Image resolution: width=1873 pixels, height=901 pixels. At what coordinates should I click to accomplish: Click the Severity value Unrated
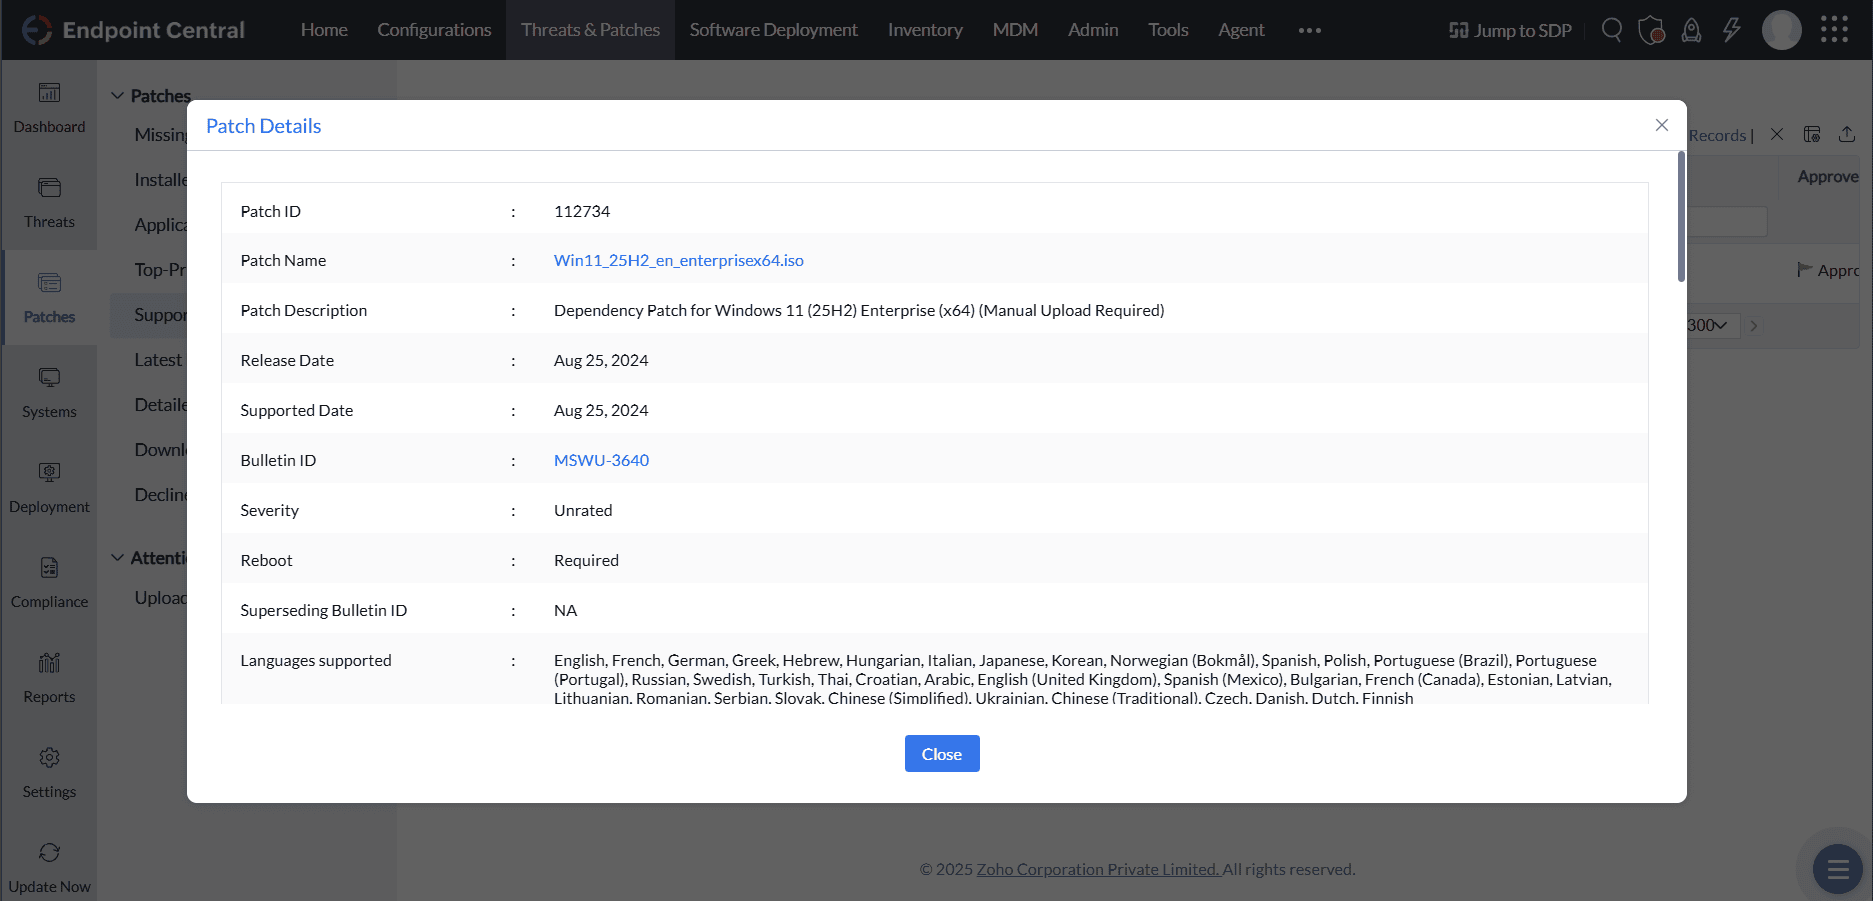coord(583,510)
